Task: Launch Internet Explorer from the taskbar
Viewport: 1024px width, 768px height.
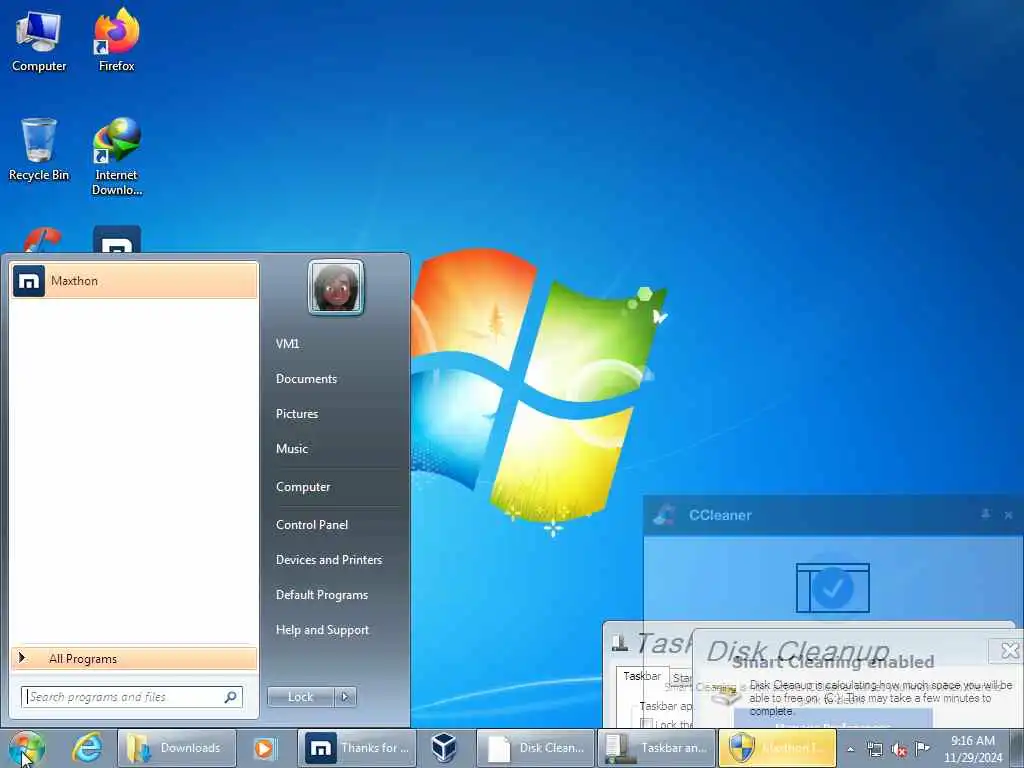Action: pos(87,748)
